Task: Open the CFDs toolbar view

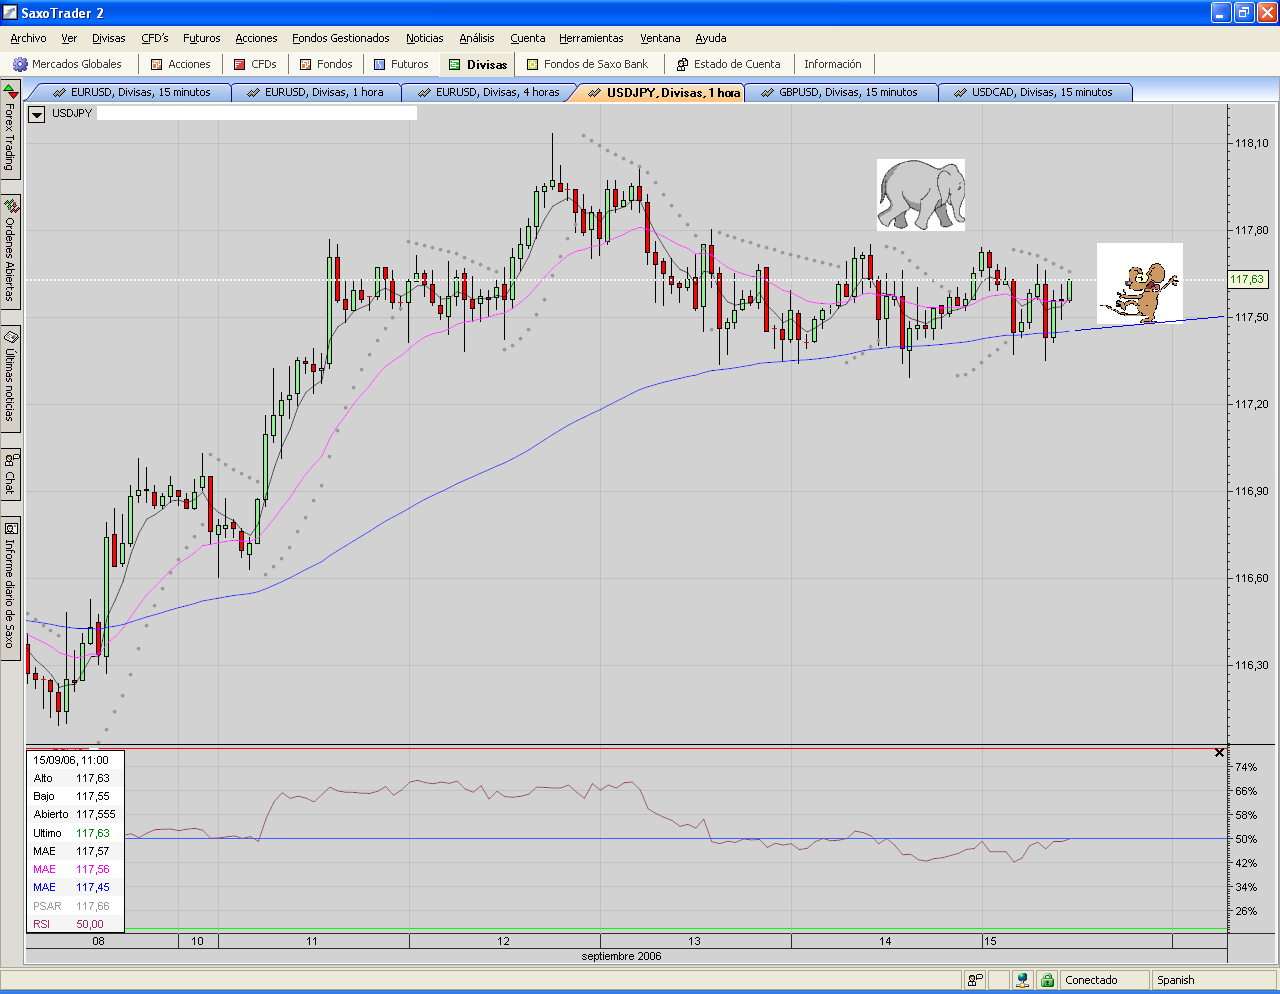Action: click(255, 64)
